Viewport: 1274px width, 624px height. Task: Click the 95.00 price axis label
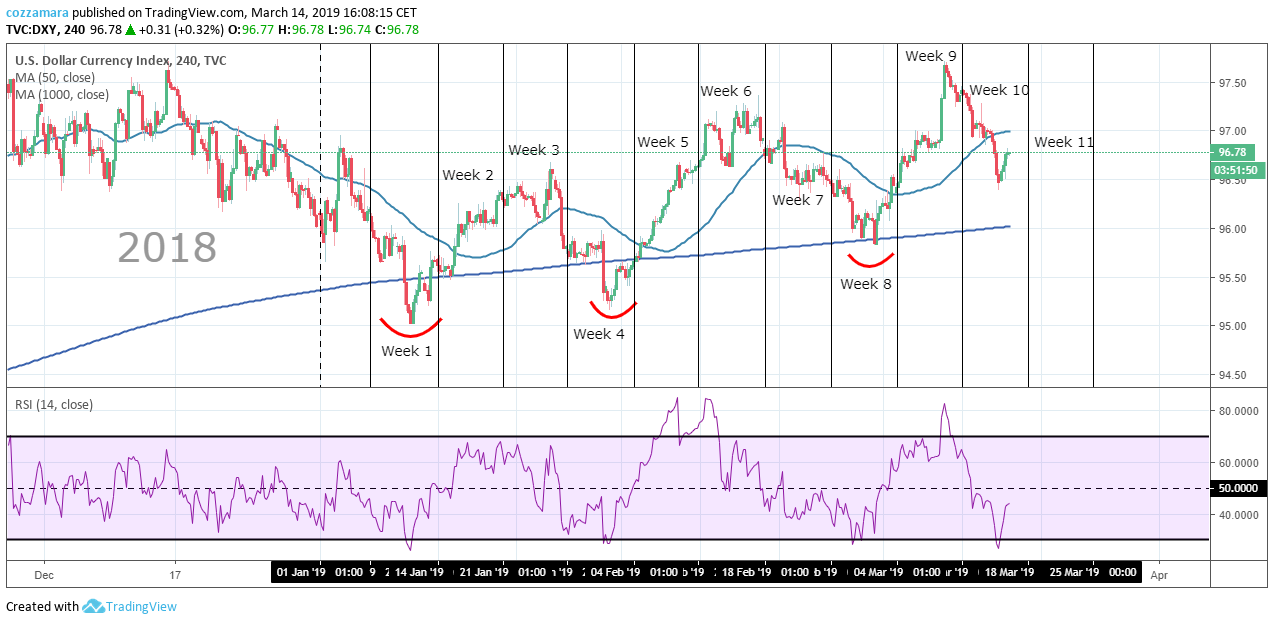pyautogui.click(x=1233, y=326)
